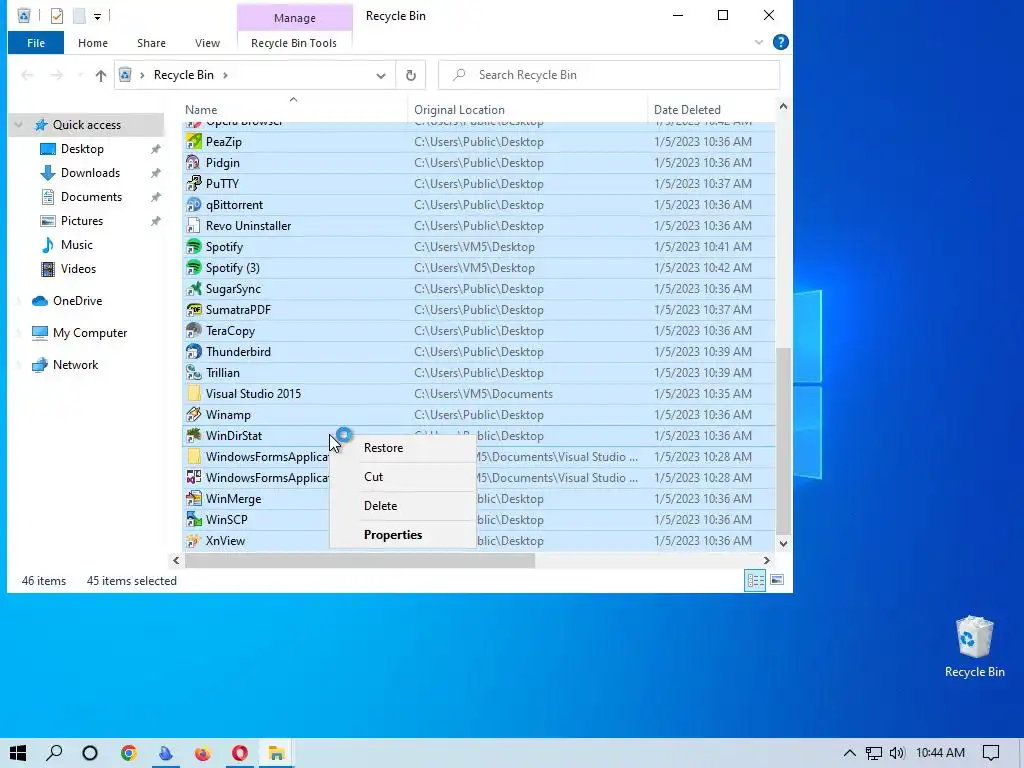Select Pictures in the navigation pane
Viewport: 1024px width, 768px height.
[x=82, y=221]
